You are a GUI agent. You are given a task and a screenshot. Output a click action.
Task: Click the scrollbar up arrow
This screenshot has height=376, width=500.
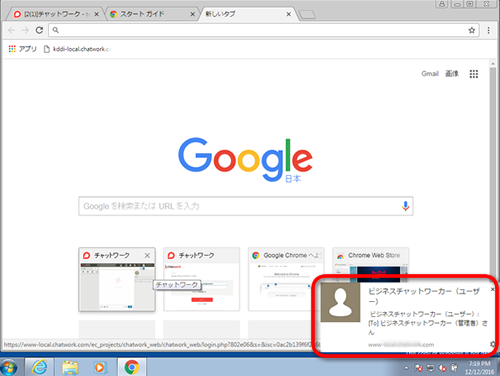[493, 64]
